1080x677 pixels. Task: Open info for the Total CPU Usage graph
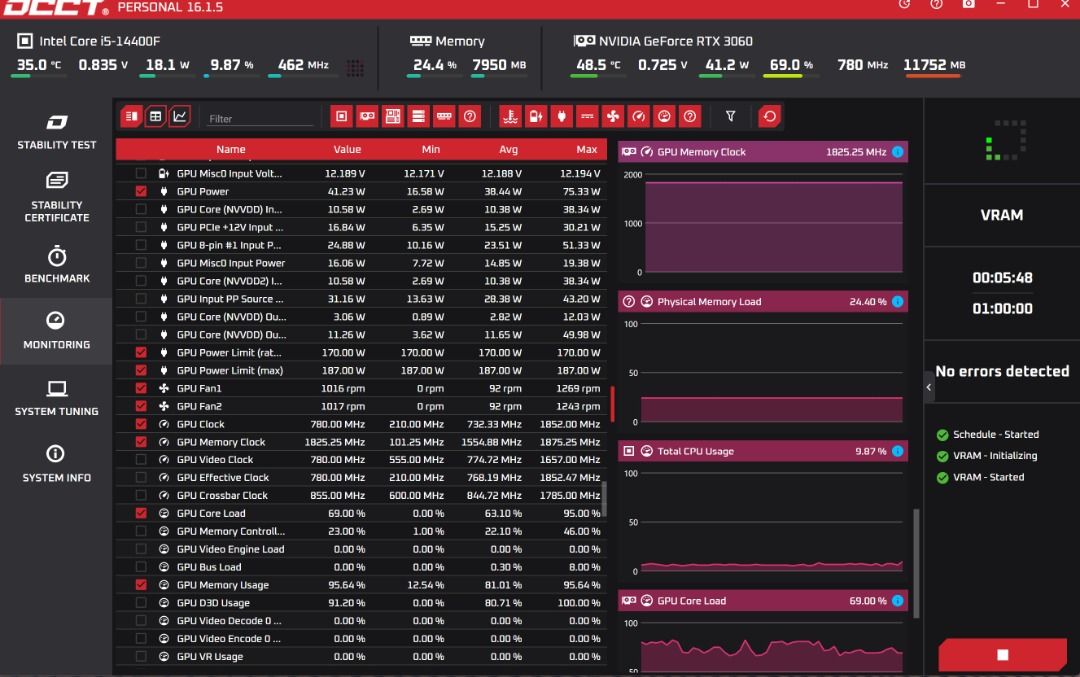click(x=897, y=451)
